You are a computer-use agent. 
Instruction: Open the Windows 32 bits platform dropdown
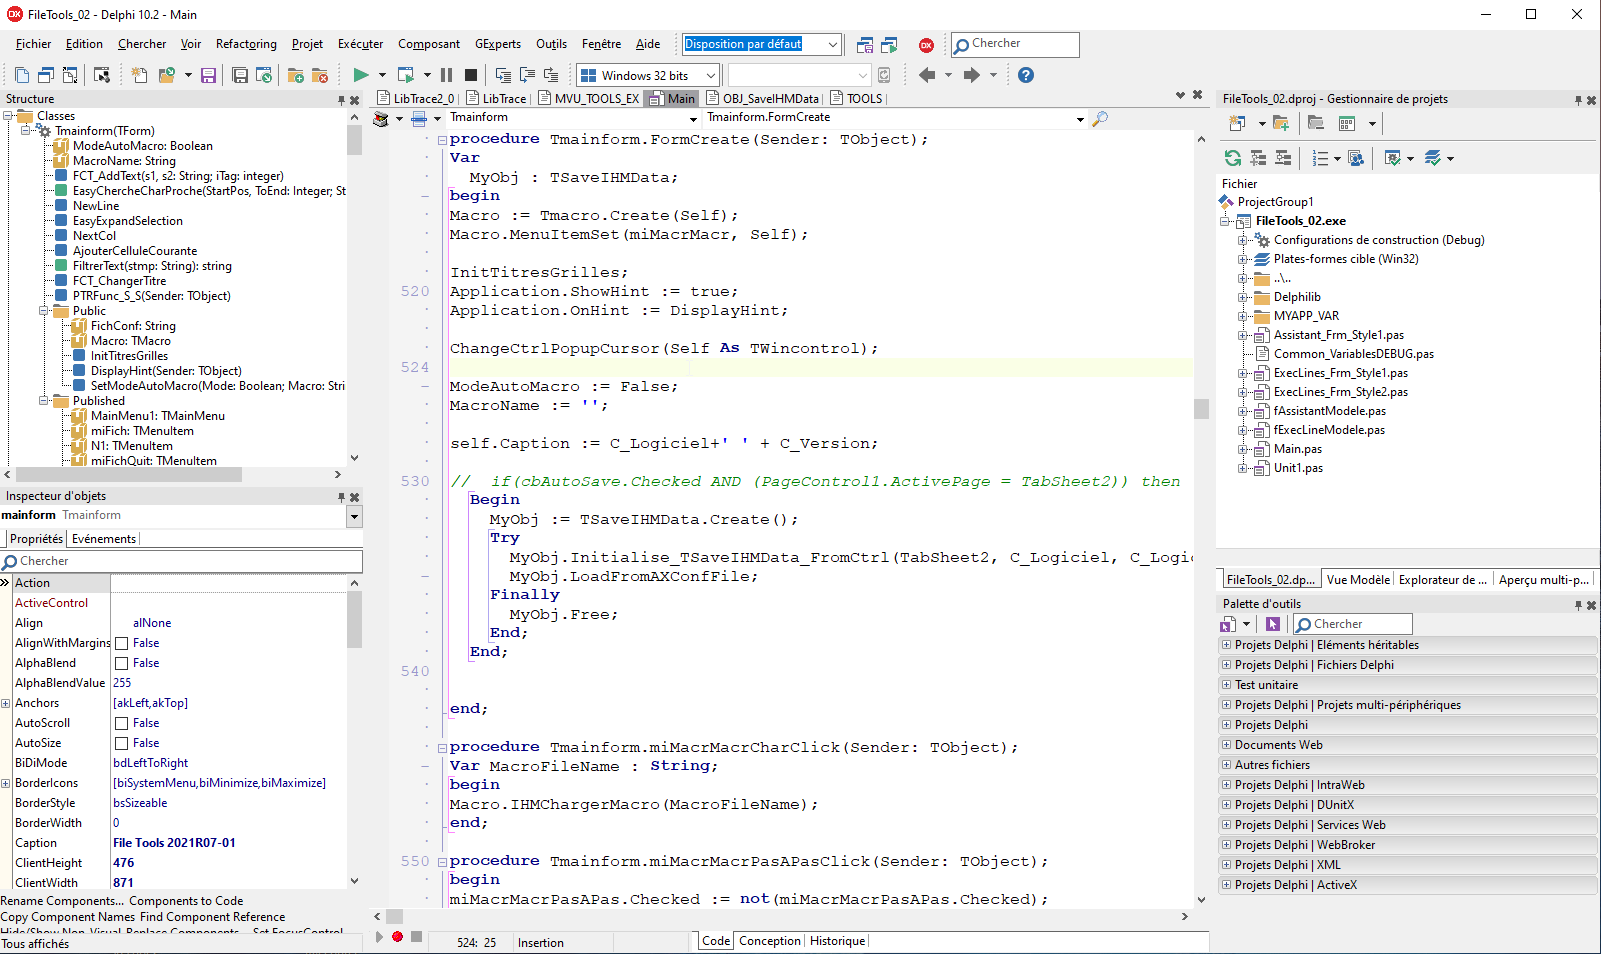[711, 75]
